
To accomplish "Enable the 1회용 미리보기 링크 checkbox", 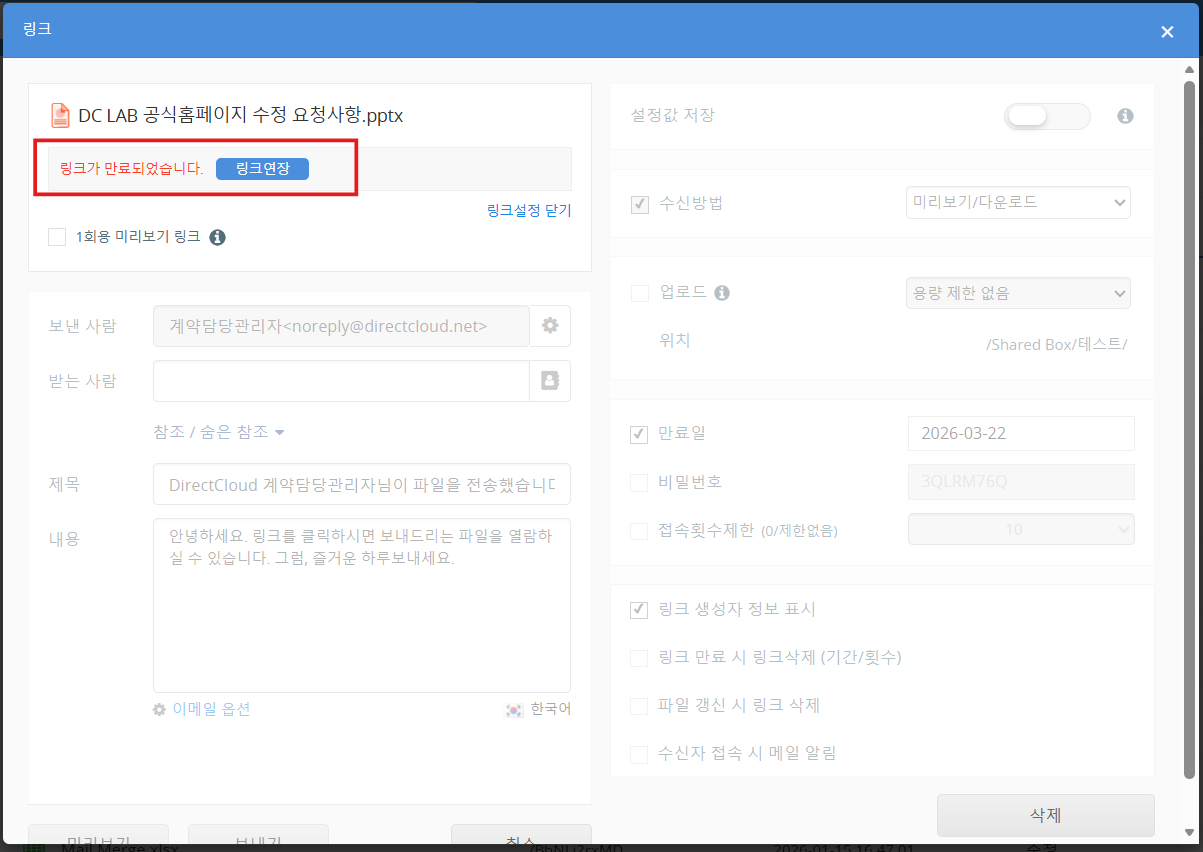I will coord(57,237).
